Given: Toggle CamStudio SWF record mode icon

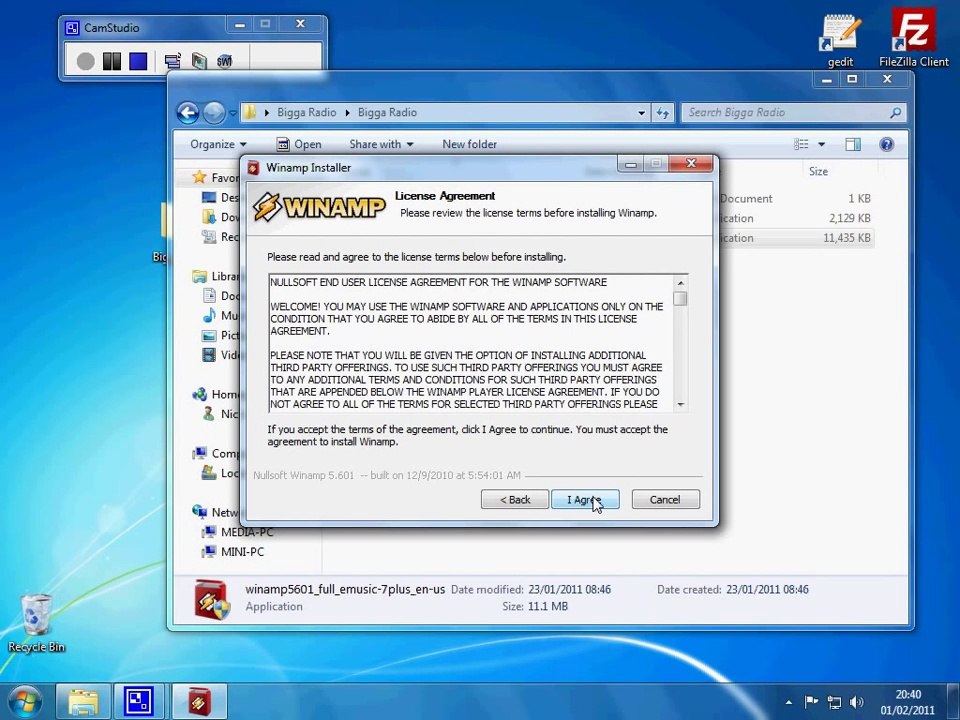Looking at the screenshot, I should pos(225,61).
